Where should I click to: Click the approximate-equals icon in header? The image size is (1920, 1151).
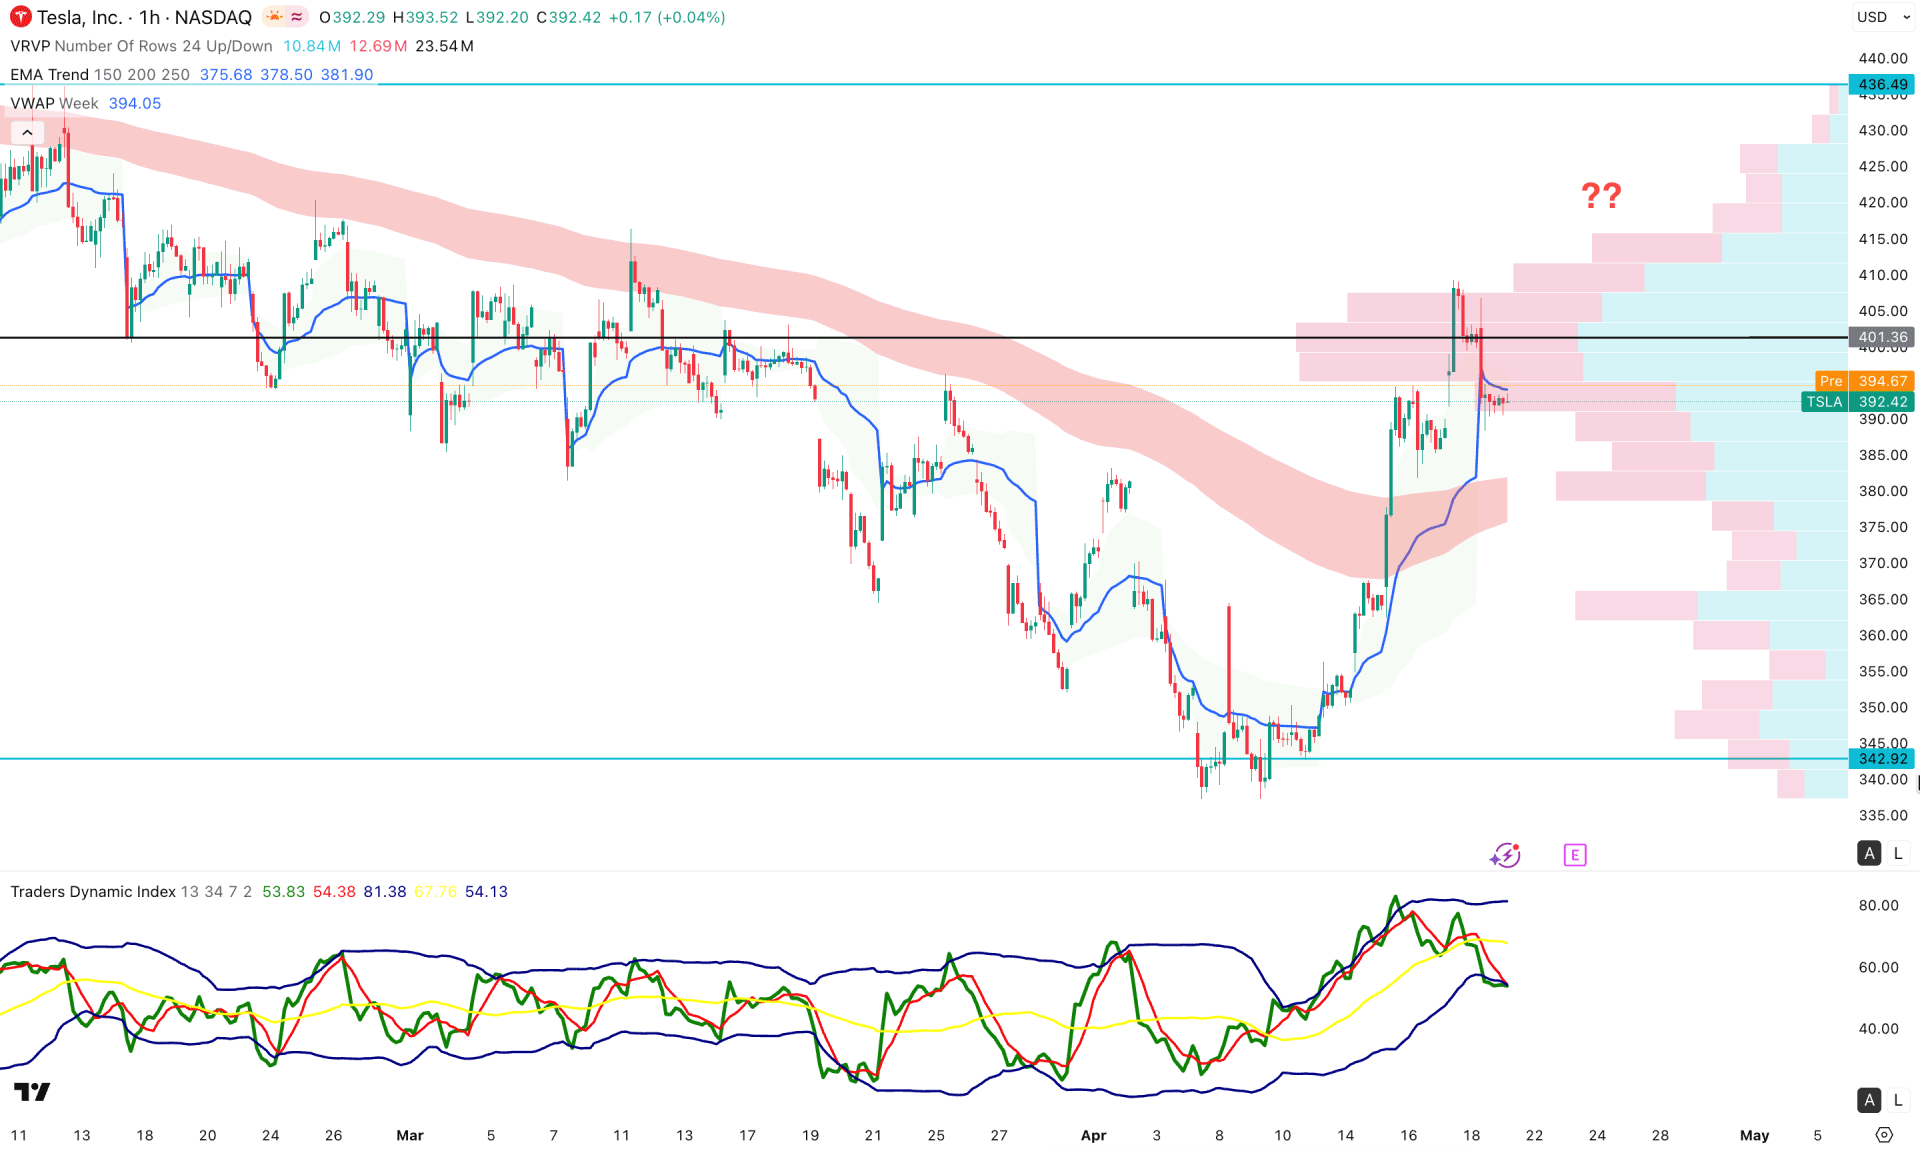297,17
